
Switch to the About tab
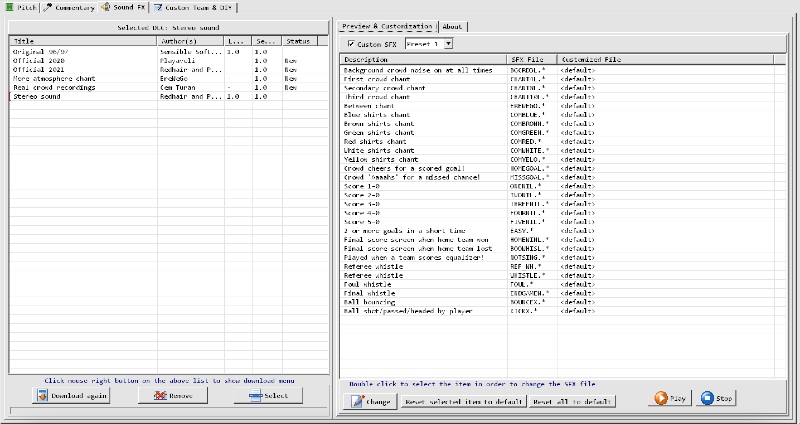(x=452, y=26)
